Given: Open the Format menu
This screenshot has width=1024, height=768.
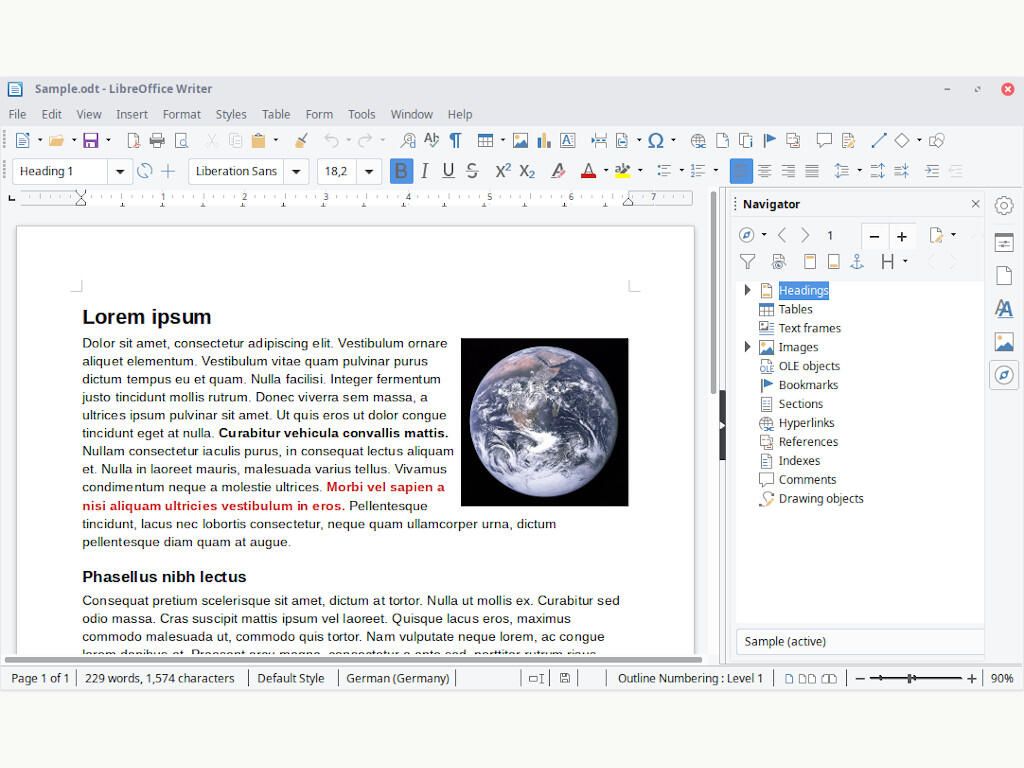Looking at the screenshot, I should (181, 114).
